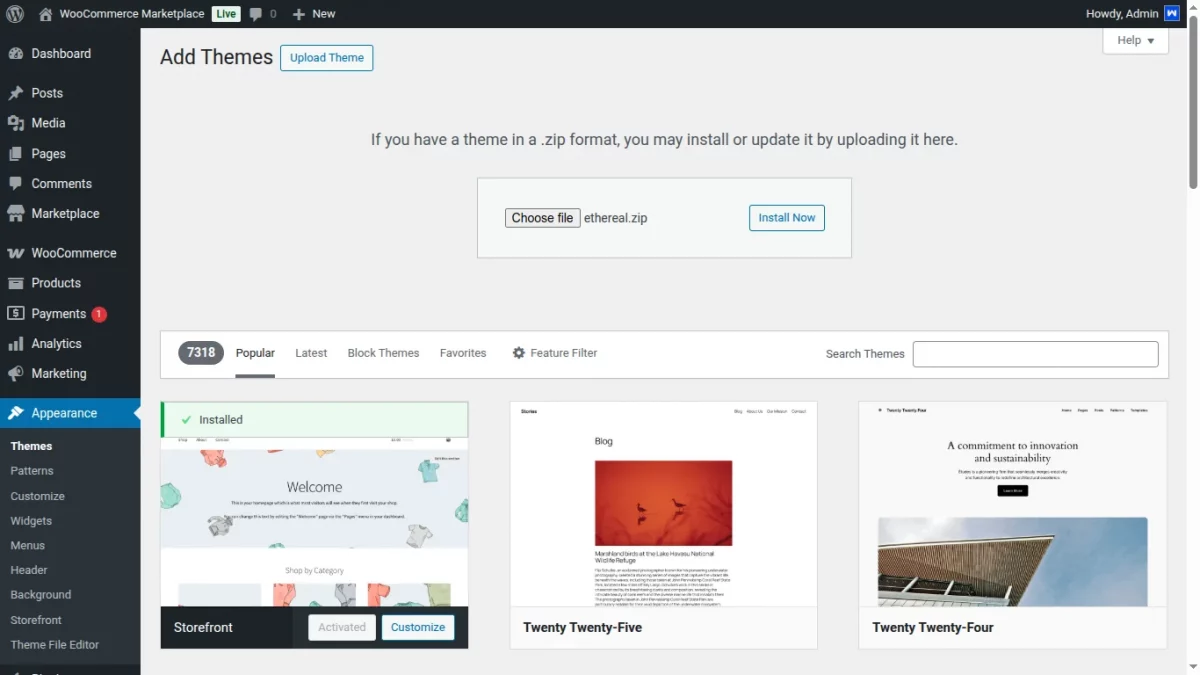Click the Install Now button

(x=786, y=218)
